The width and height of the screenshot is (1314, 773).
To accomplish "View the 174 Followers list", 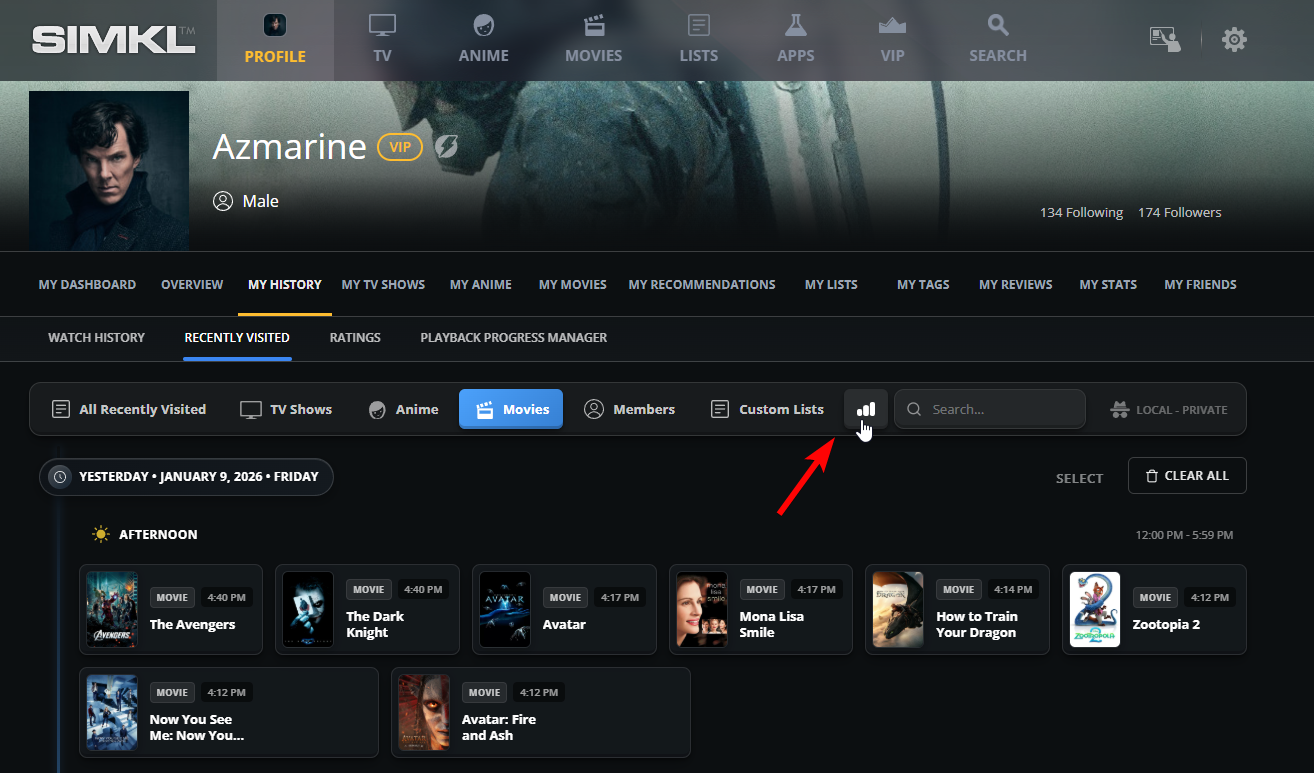I will (1179, 213).
